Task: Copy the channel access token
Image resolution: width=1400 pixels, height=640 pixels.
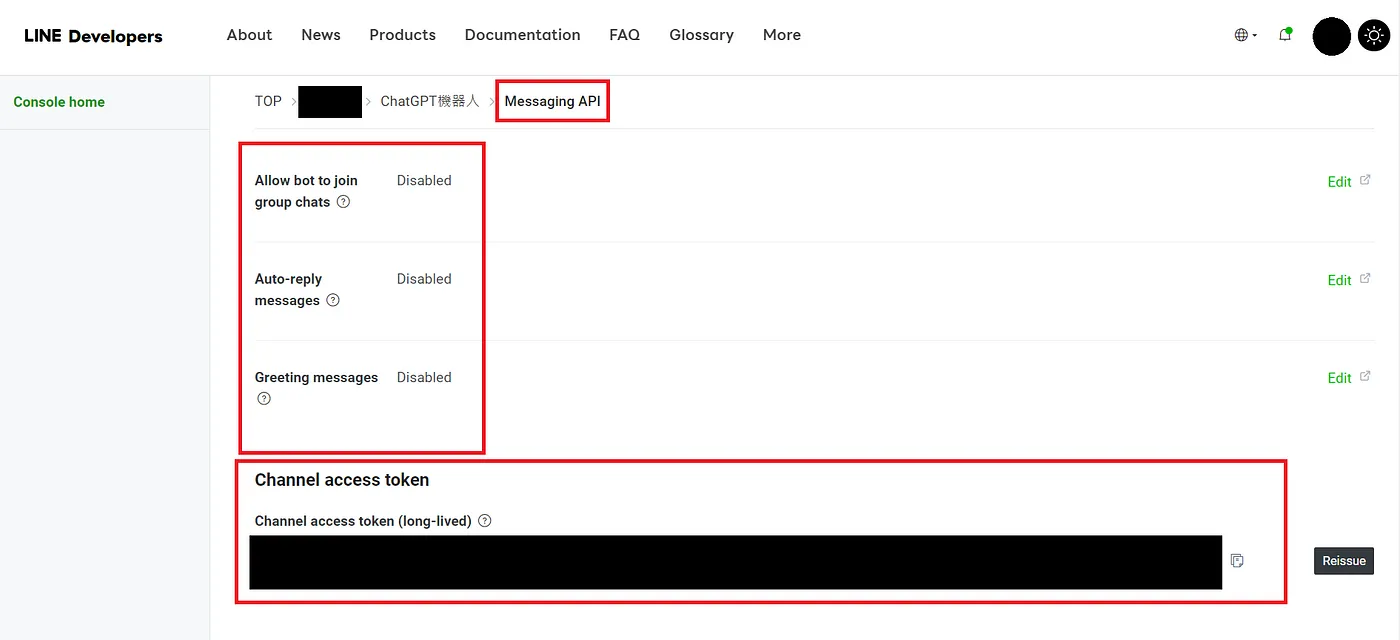Action: click(x=1237, y=561)
